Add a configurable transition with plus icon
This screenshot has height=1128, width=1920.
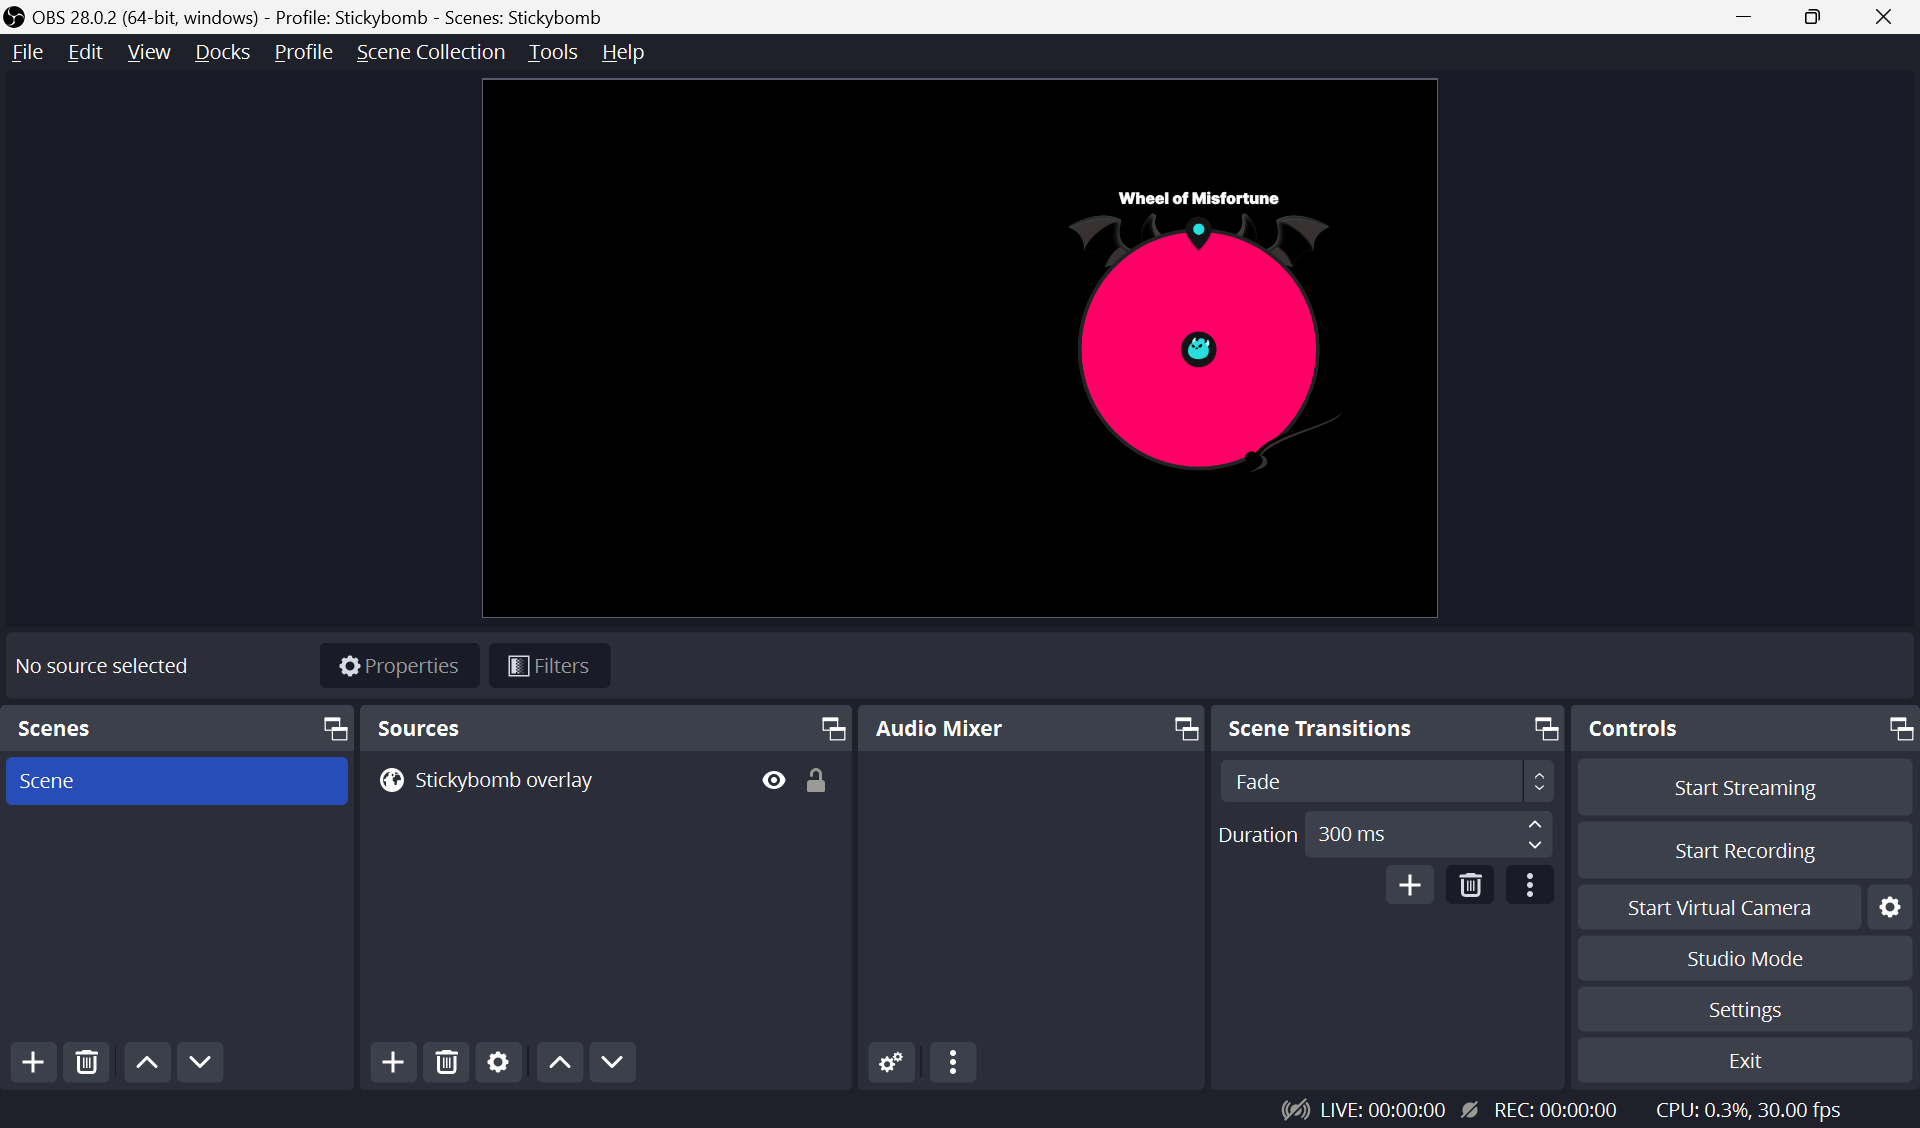(1410, 885)
